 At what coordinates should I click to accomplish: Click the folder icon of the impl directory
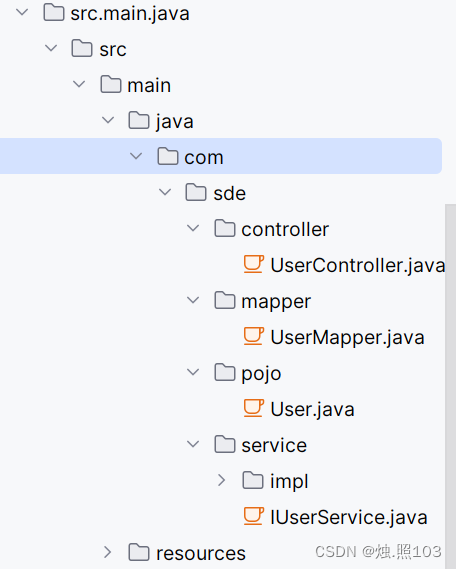pos(253,480)
